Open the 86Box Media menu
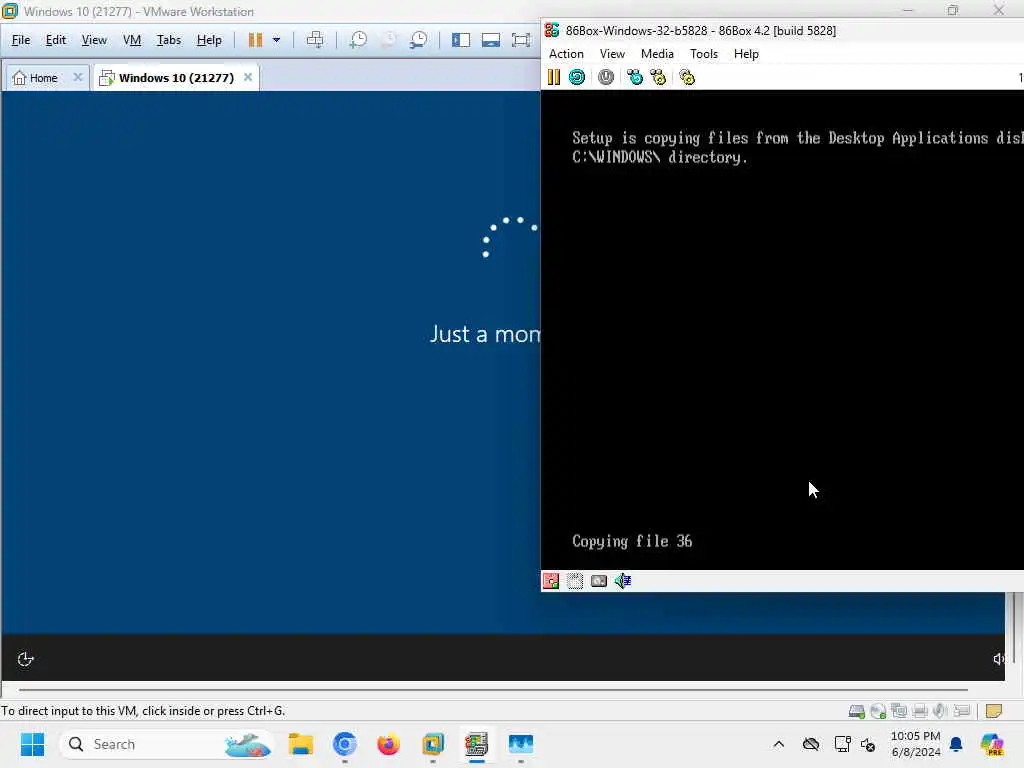 [x=657, y=54]
